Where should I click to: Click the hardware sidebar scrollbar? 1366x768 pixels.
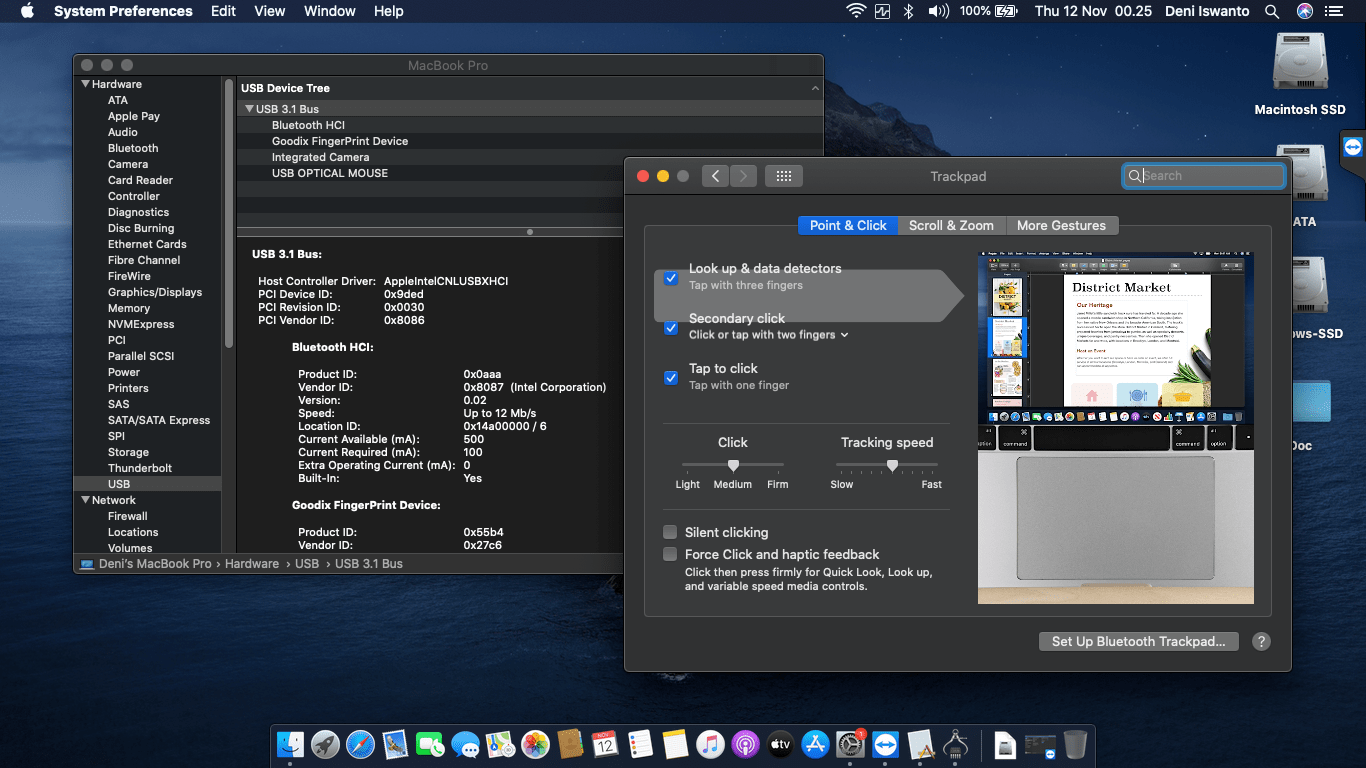pyautogui.click(x=229, y=213)
